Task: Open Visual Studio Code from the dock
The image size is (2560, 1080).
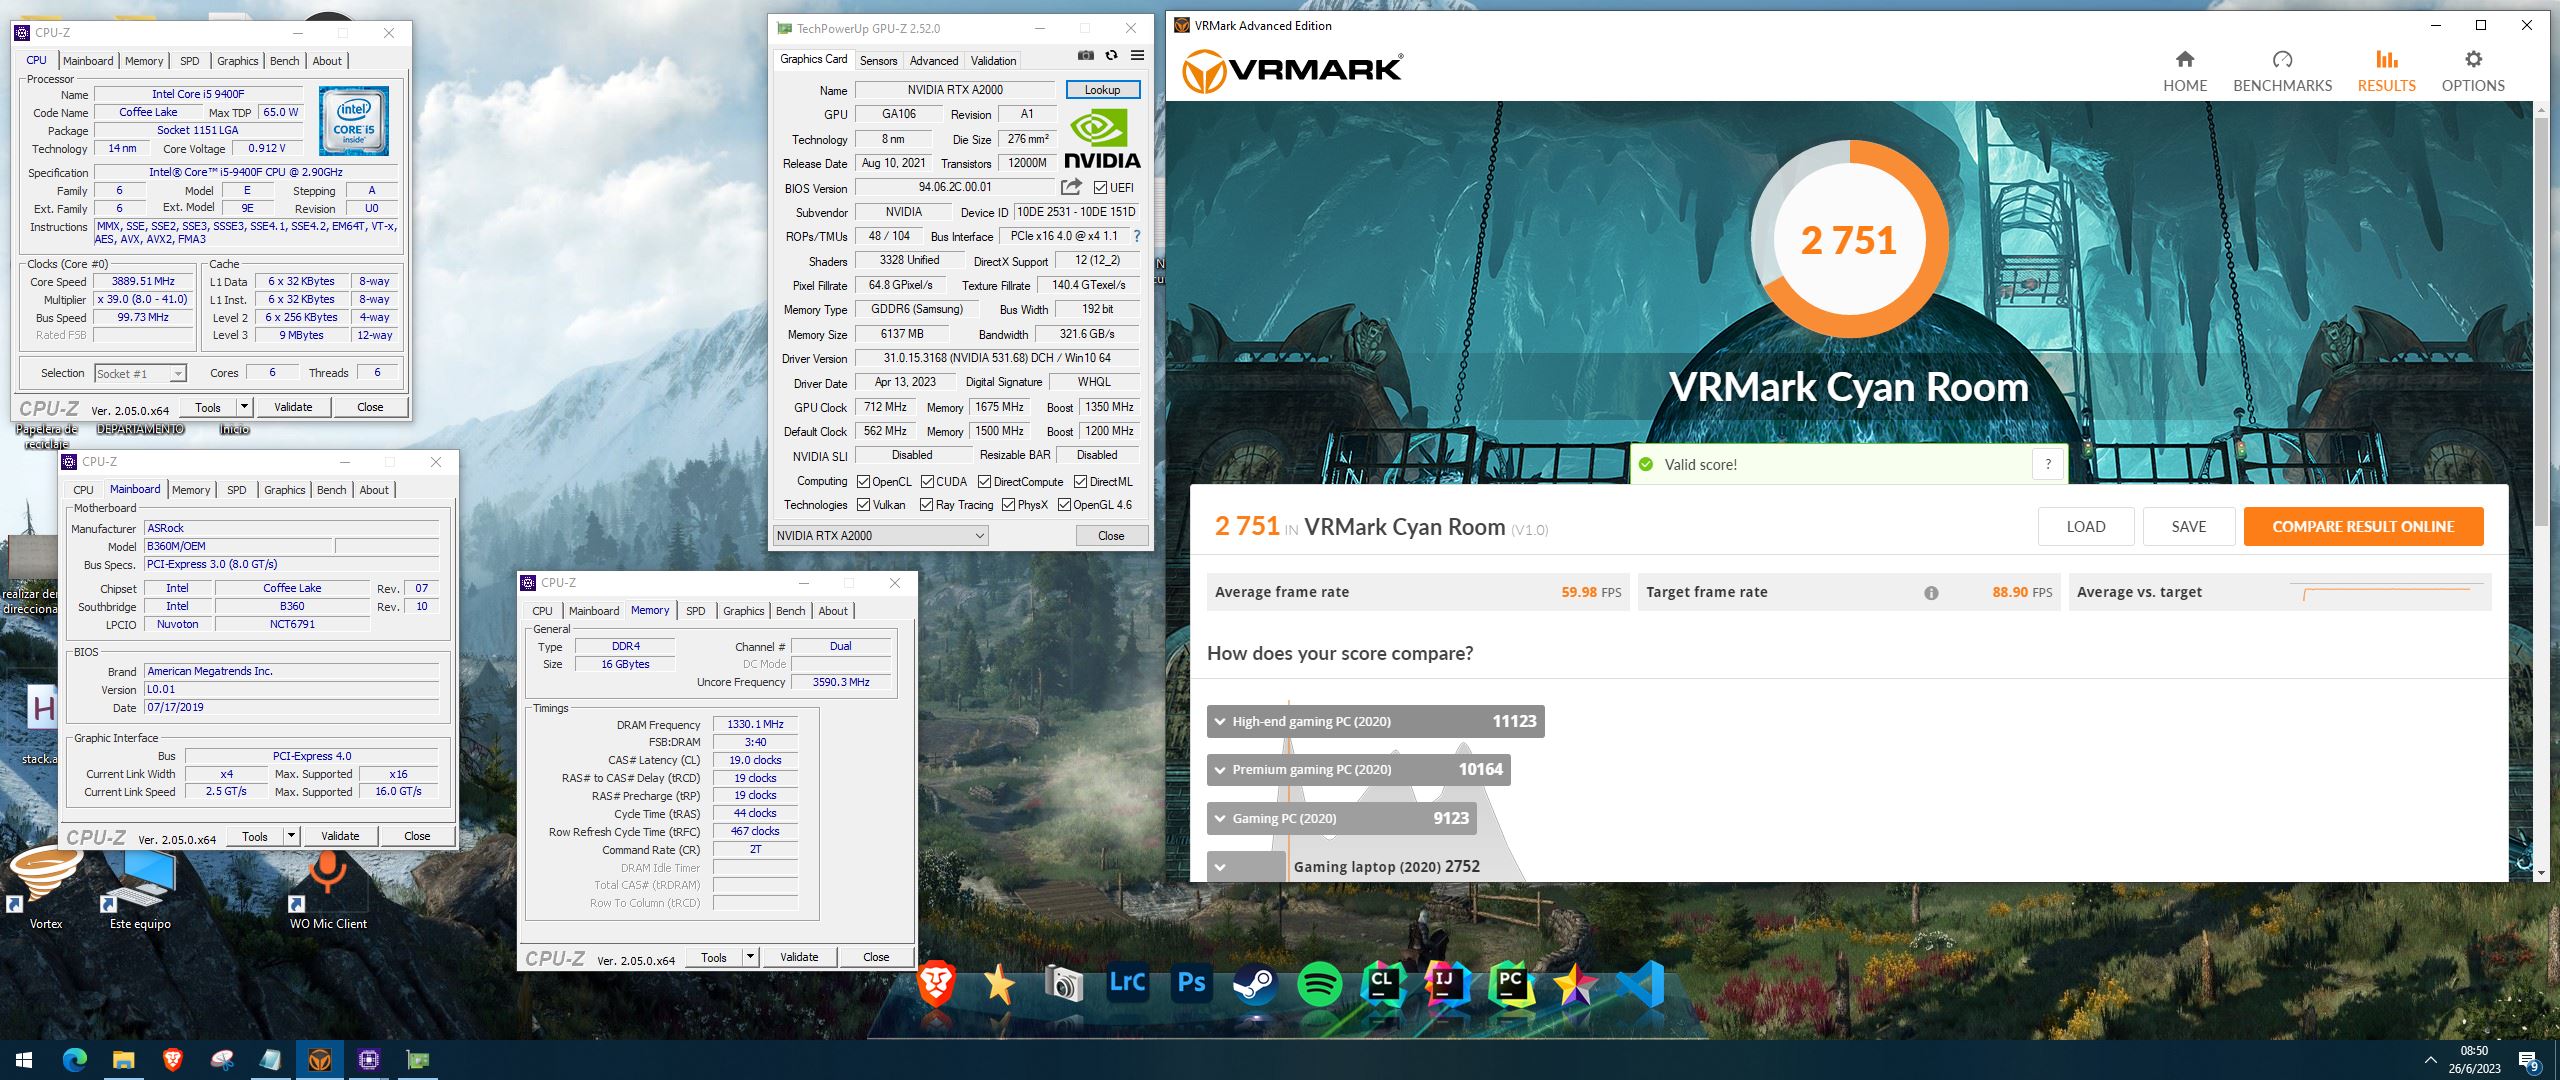Action: (x=1640, y=984)
